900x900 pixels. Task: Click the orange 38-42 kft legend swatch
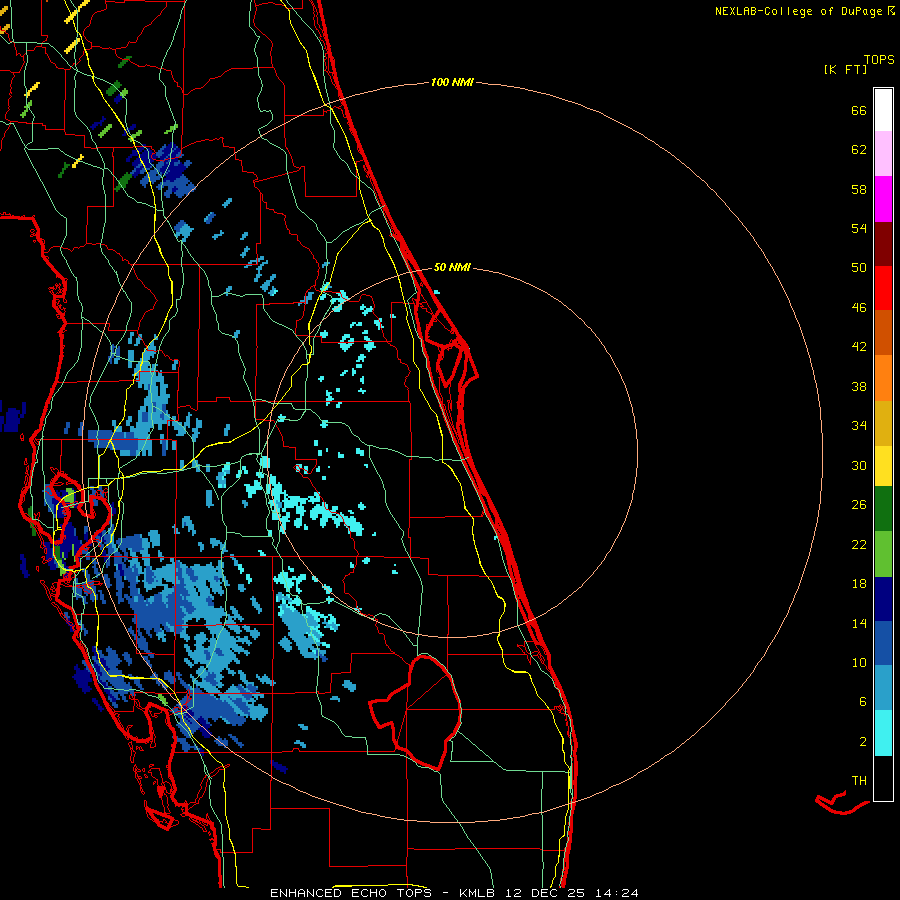click(883, 378)
